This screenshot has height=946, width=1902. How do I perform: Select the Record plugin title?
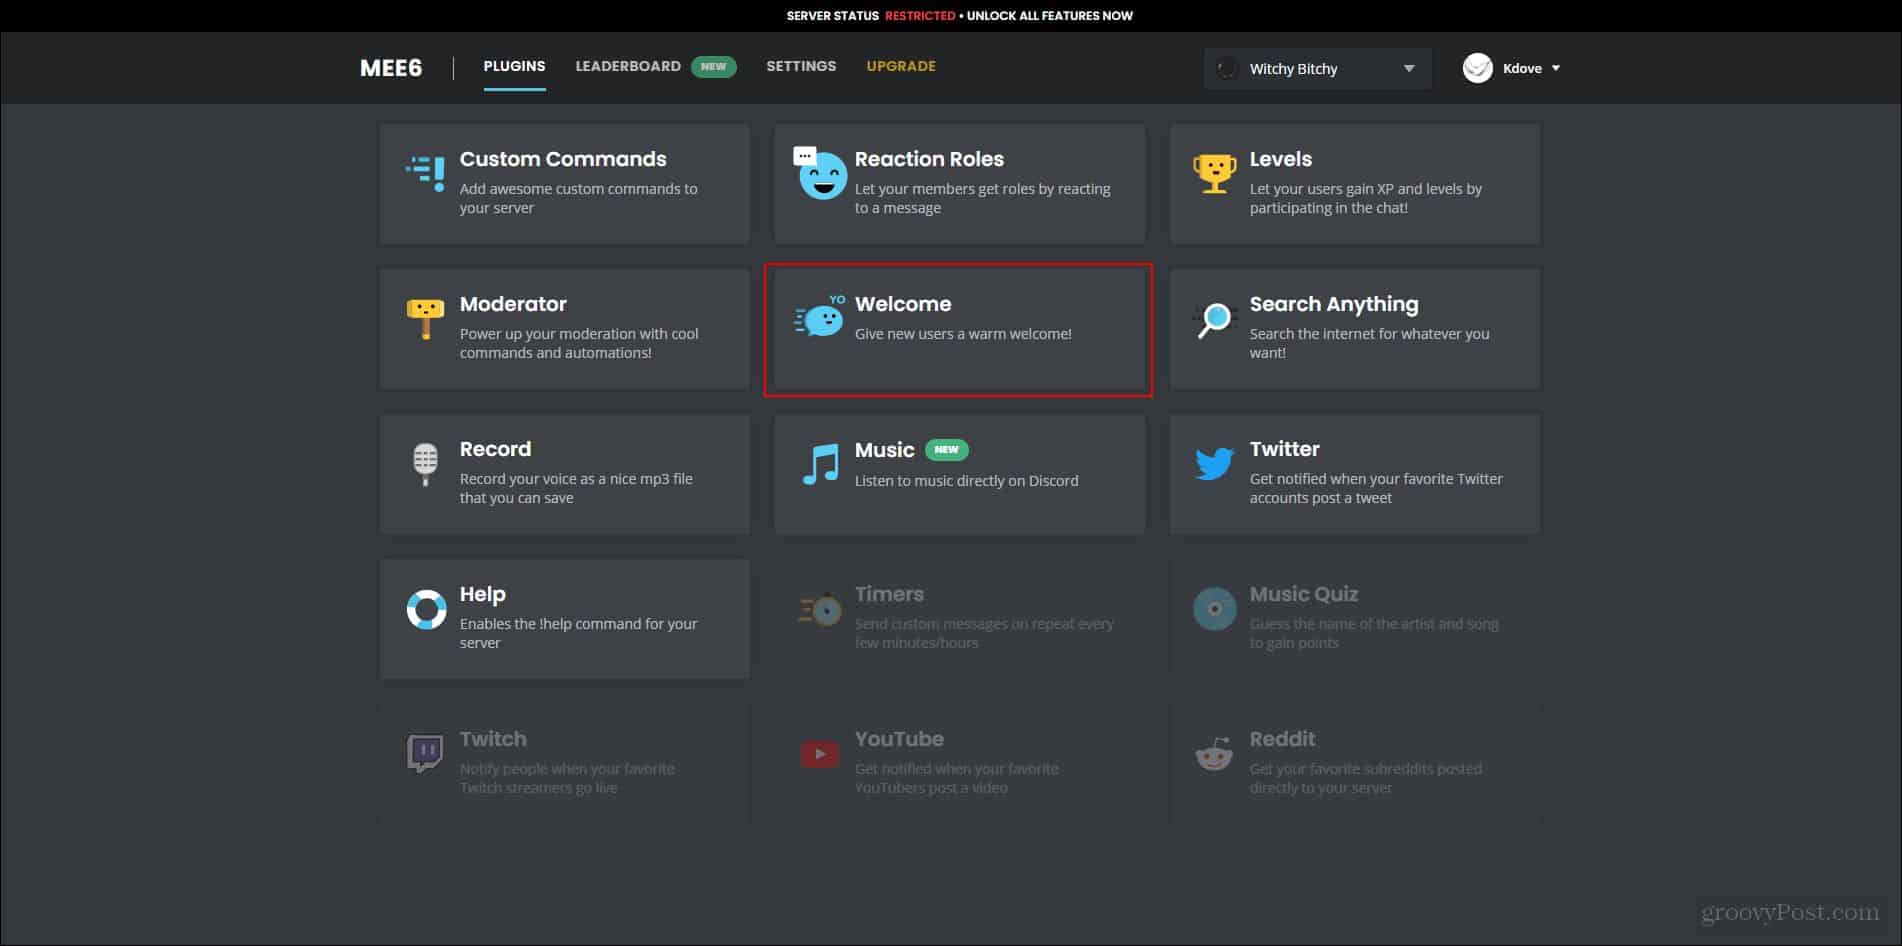coord(495,449)
